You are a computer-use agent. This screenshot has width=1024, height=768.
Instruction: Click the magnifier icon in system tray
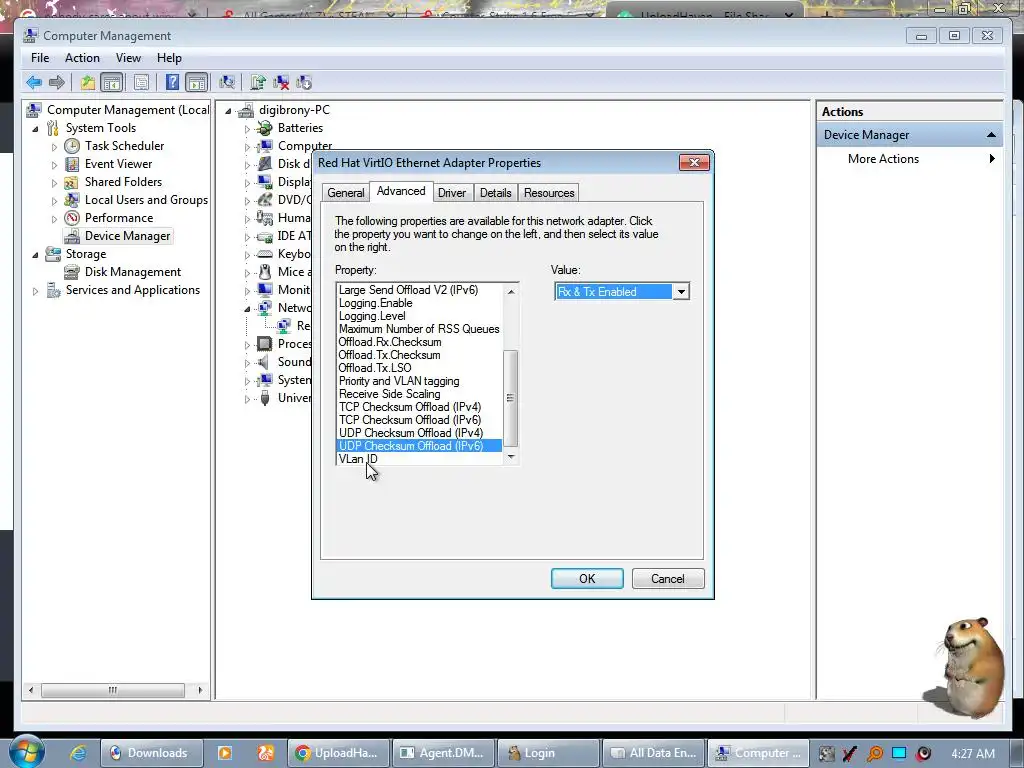874,753
